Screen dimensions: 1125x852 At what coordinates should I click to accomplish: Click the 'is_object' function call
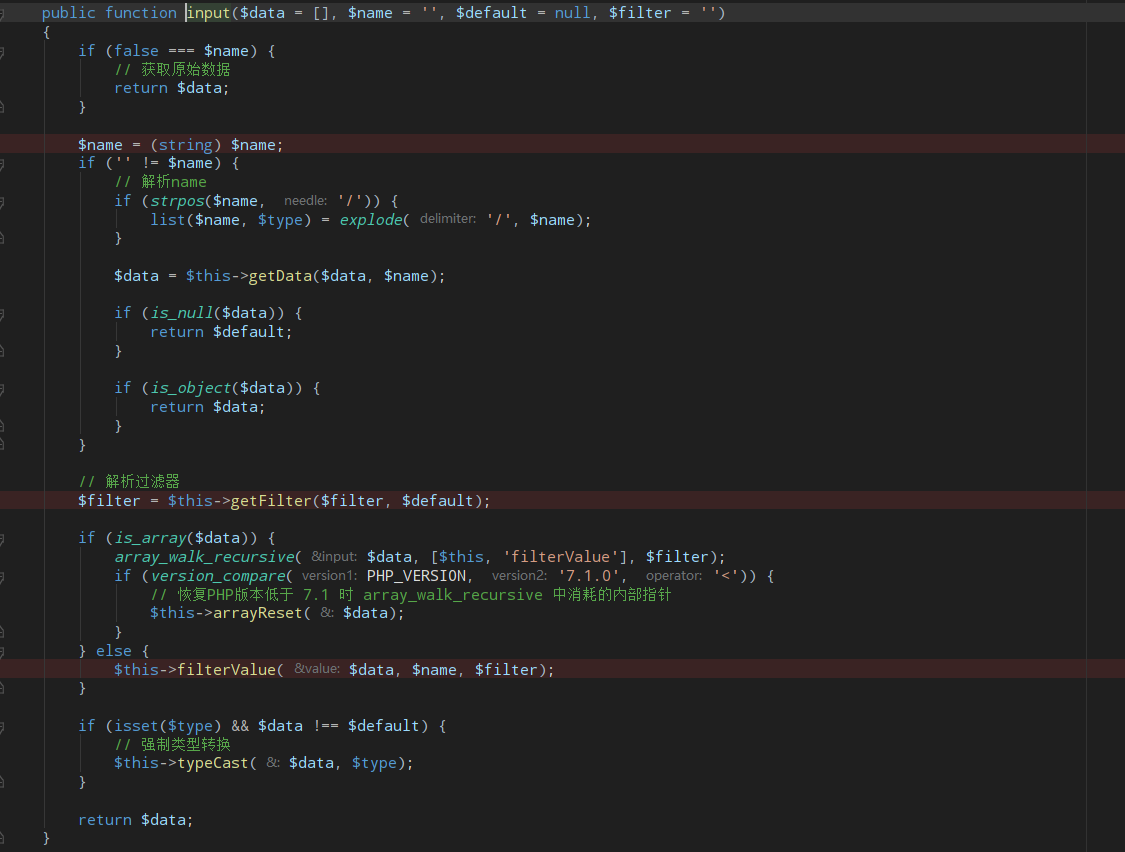(x=191, y=388)
